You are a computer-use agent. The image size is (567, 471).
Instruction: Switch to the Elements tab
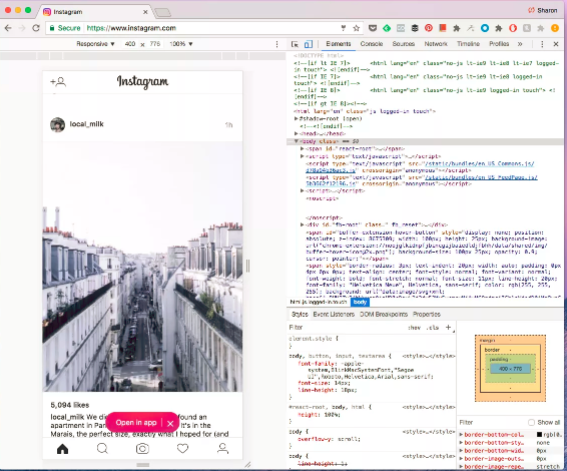pyautogui.click(x=338, y=44)
